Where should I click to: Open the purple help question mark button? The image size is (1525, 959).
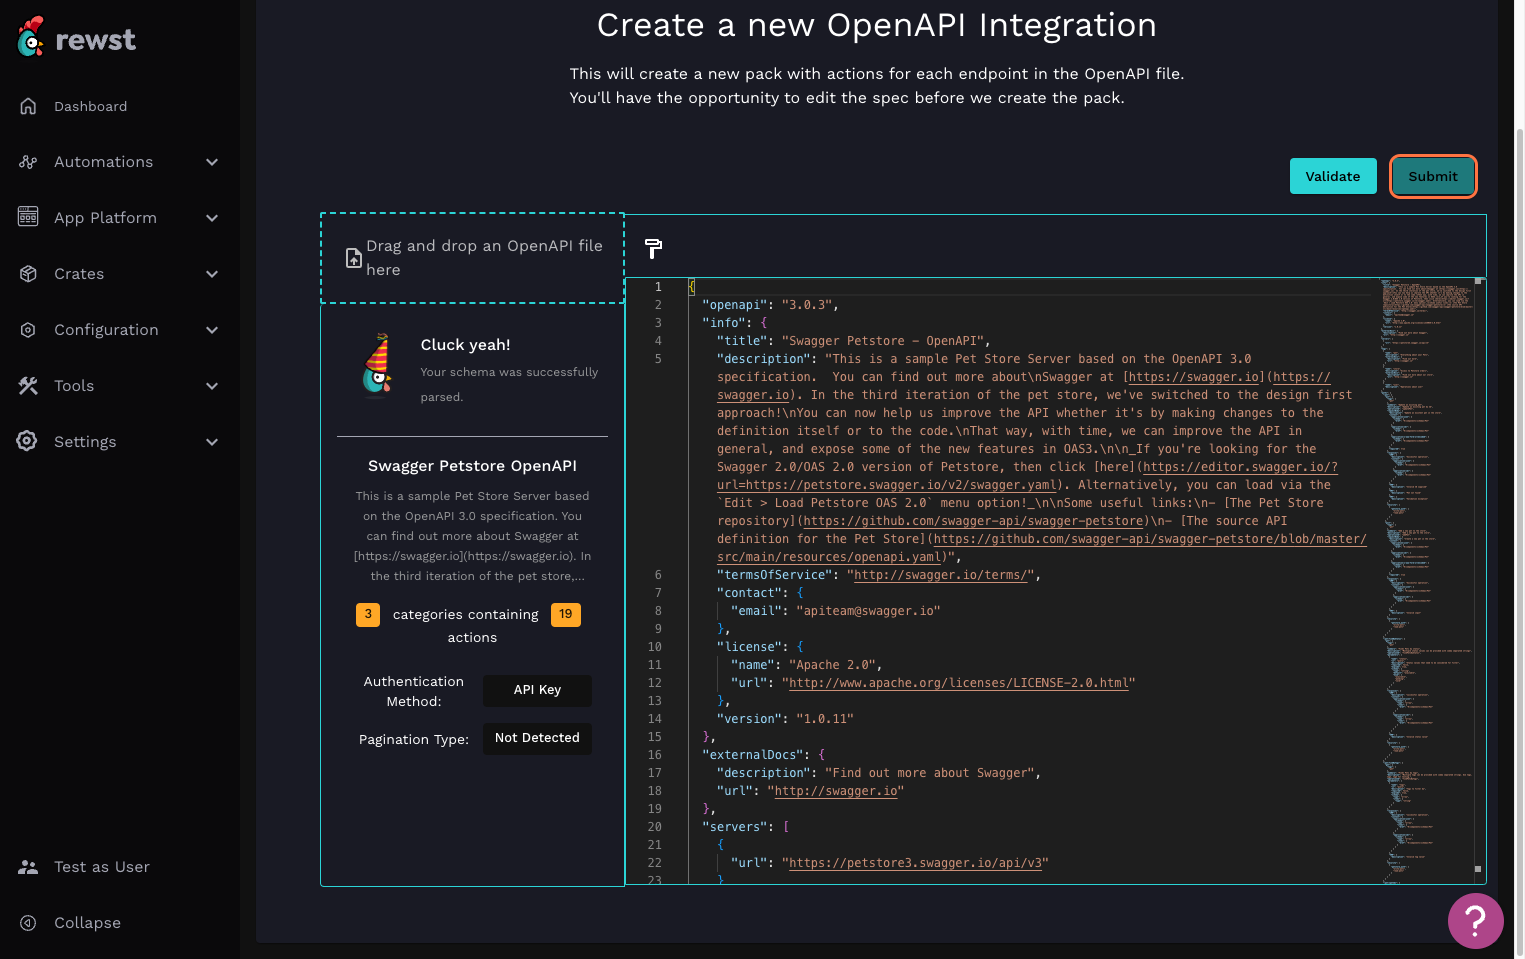tap(1475, 920)
